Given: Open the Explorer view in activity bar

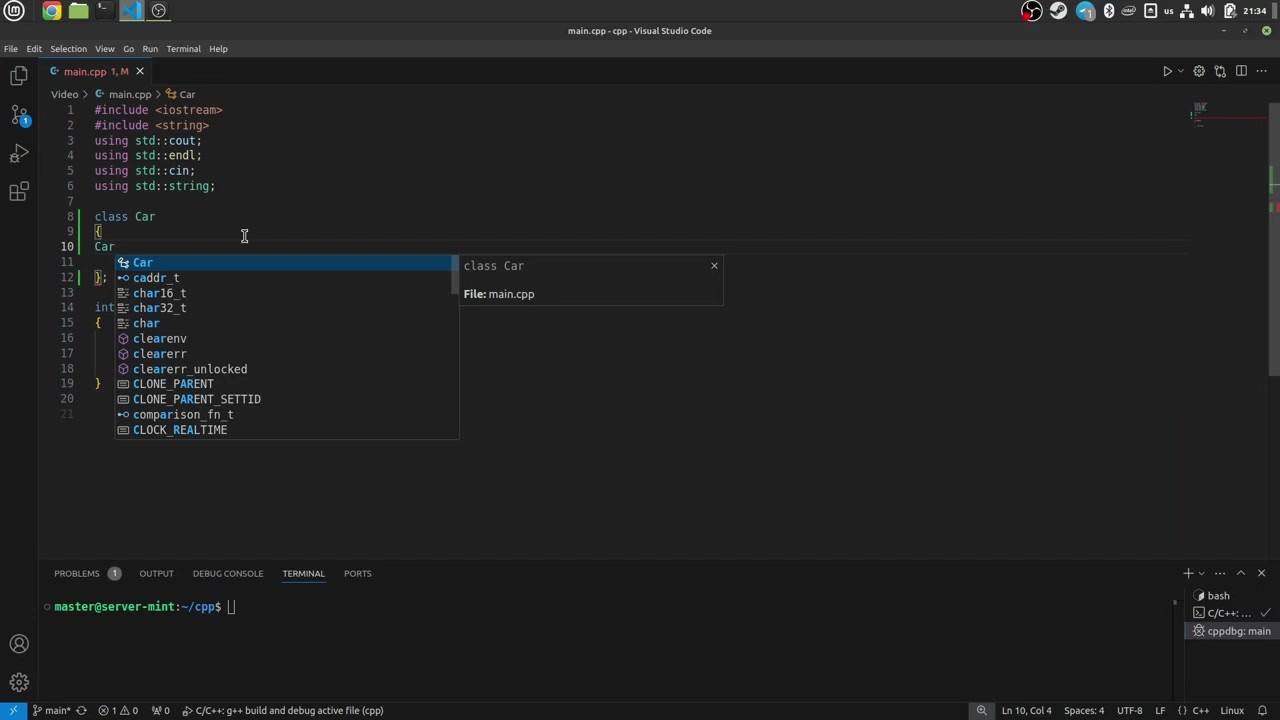Looking at the screenshot, I should click(19, 76).
